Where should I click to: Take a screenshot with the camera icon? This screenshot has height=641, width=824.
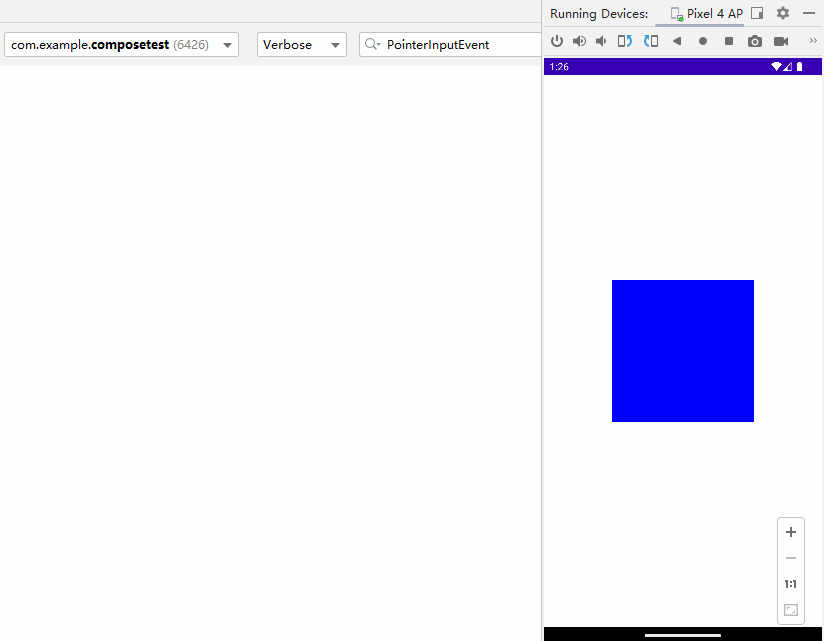coord(755,41)
